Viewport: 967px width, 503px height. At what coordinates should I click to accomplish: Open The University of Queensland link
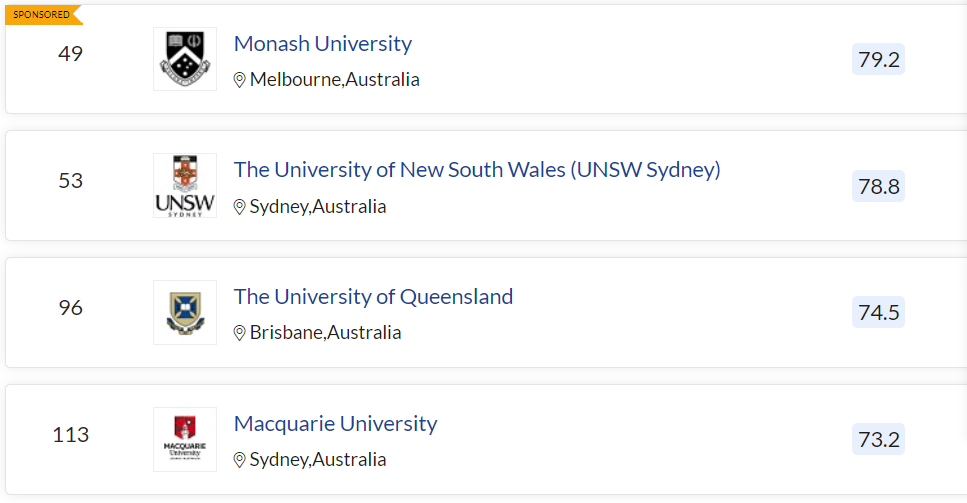point(373,297)
